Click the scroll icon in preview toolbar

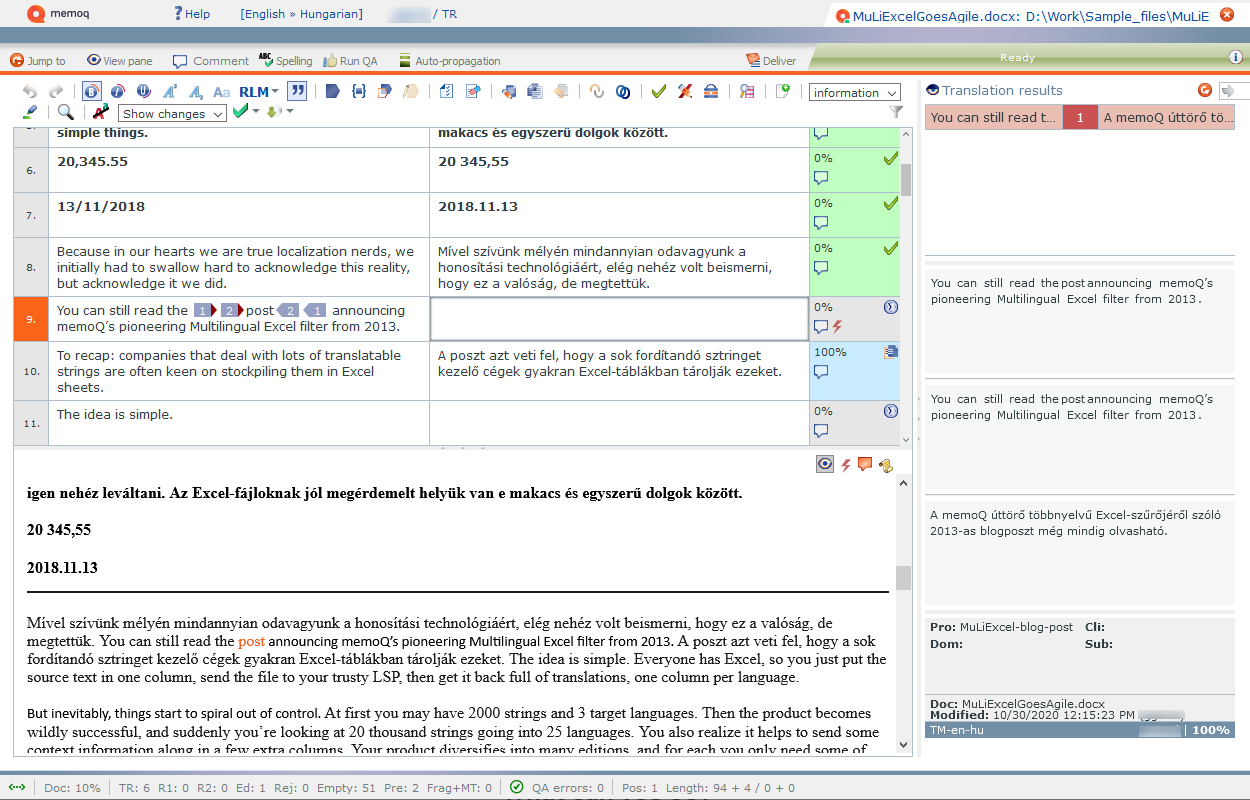885,464
